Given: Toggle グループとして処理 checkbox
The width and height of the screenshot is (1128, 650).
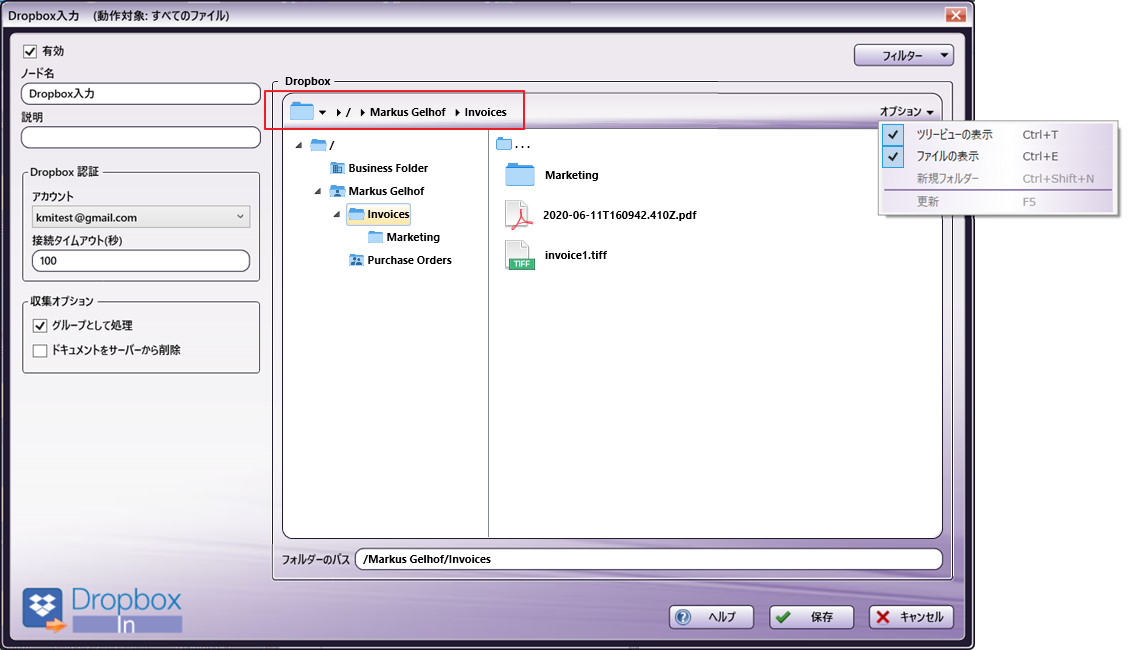Looking at the screenshot, I should [x=40, y=326].
